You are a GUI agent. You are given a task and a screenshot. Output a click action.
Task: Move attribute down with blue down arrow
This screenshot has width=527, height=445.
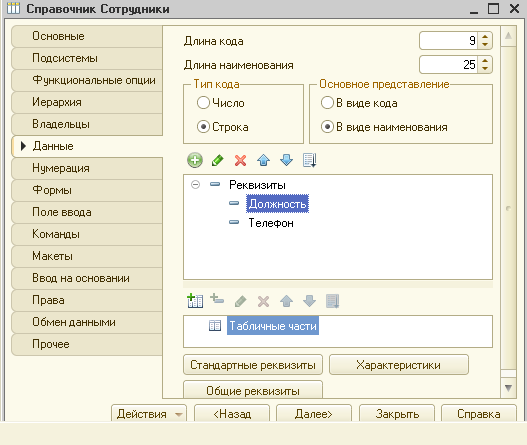click(286, 160)
